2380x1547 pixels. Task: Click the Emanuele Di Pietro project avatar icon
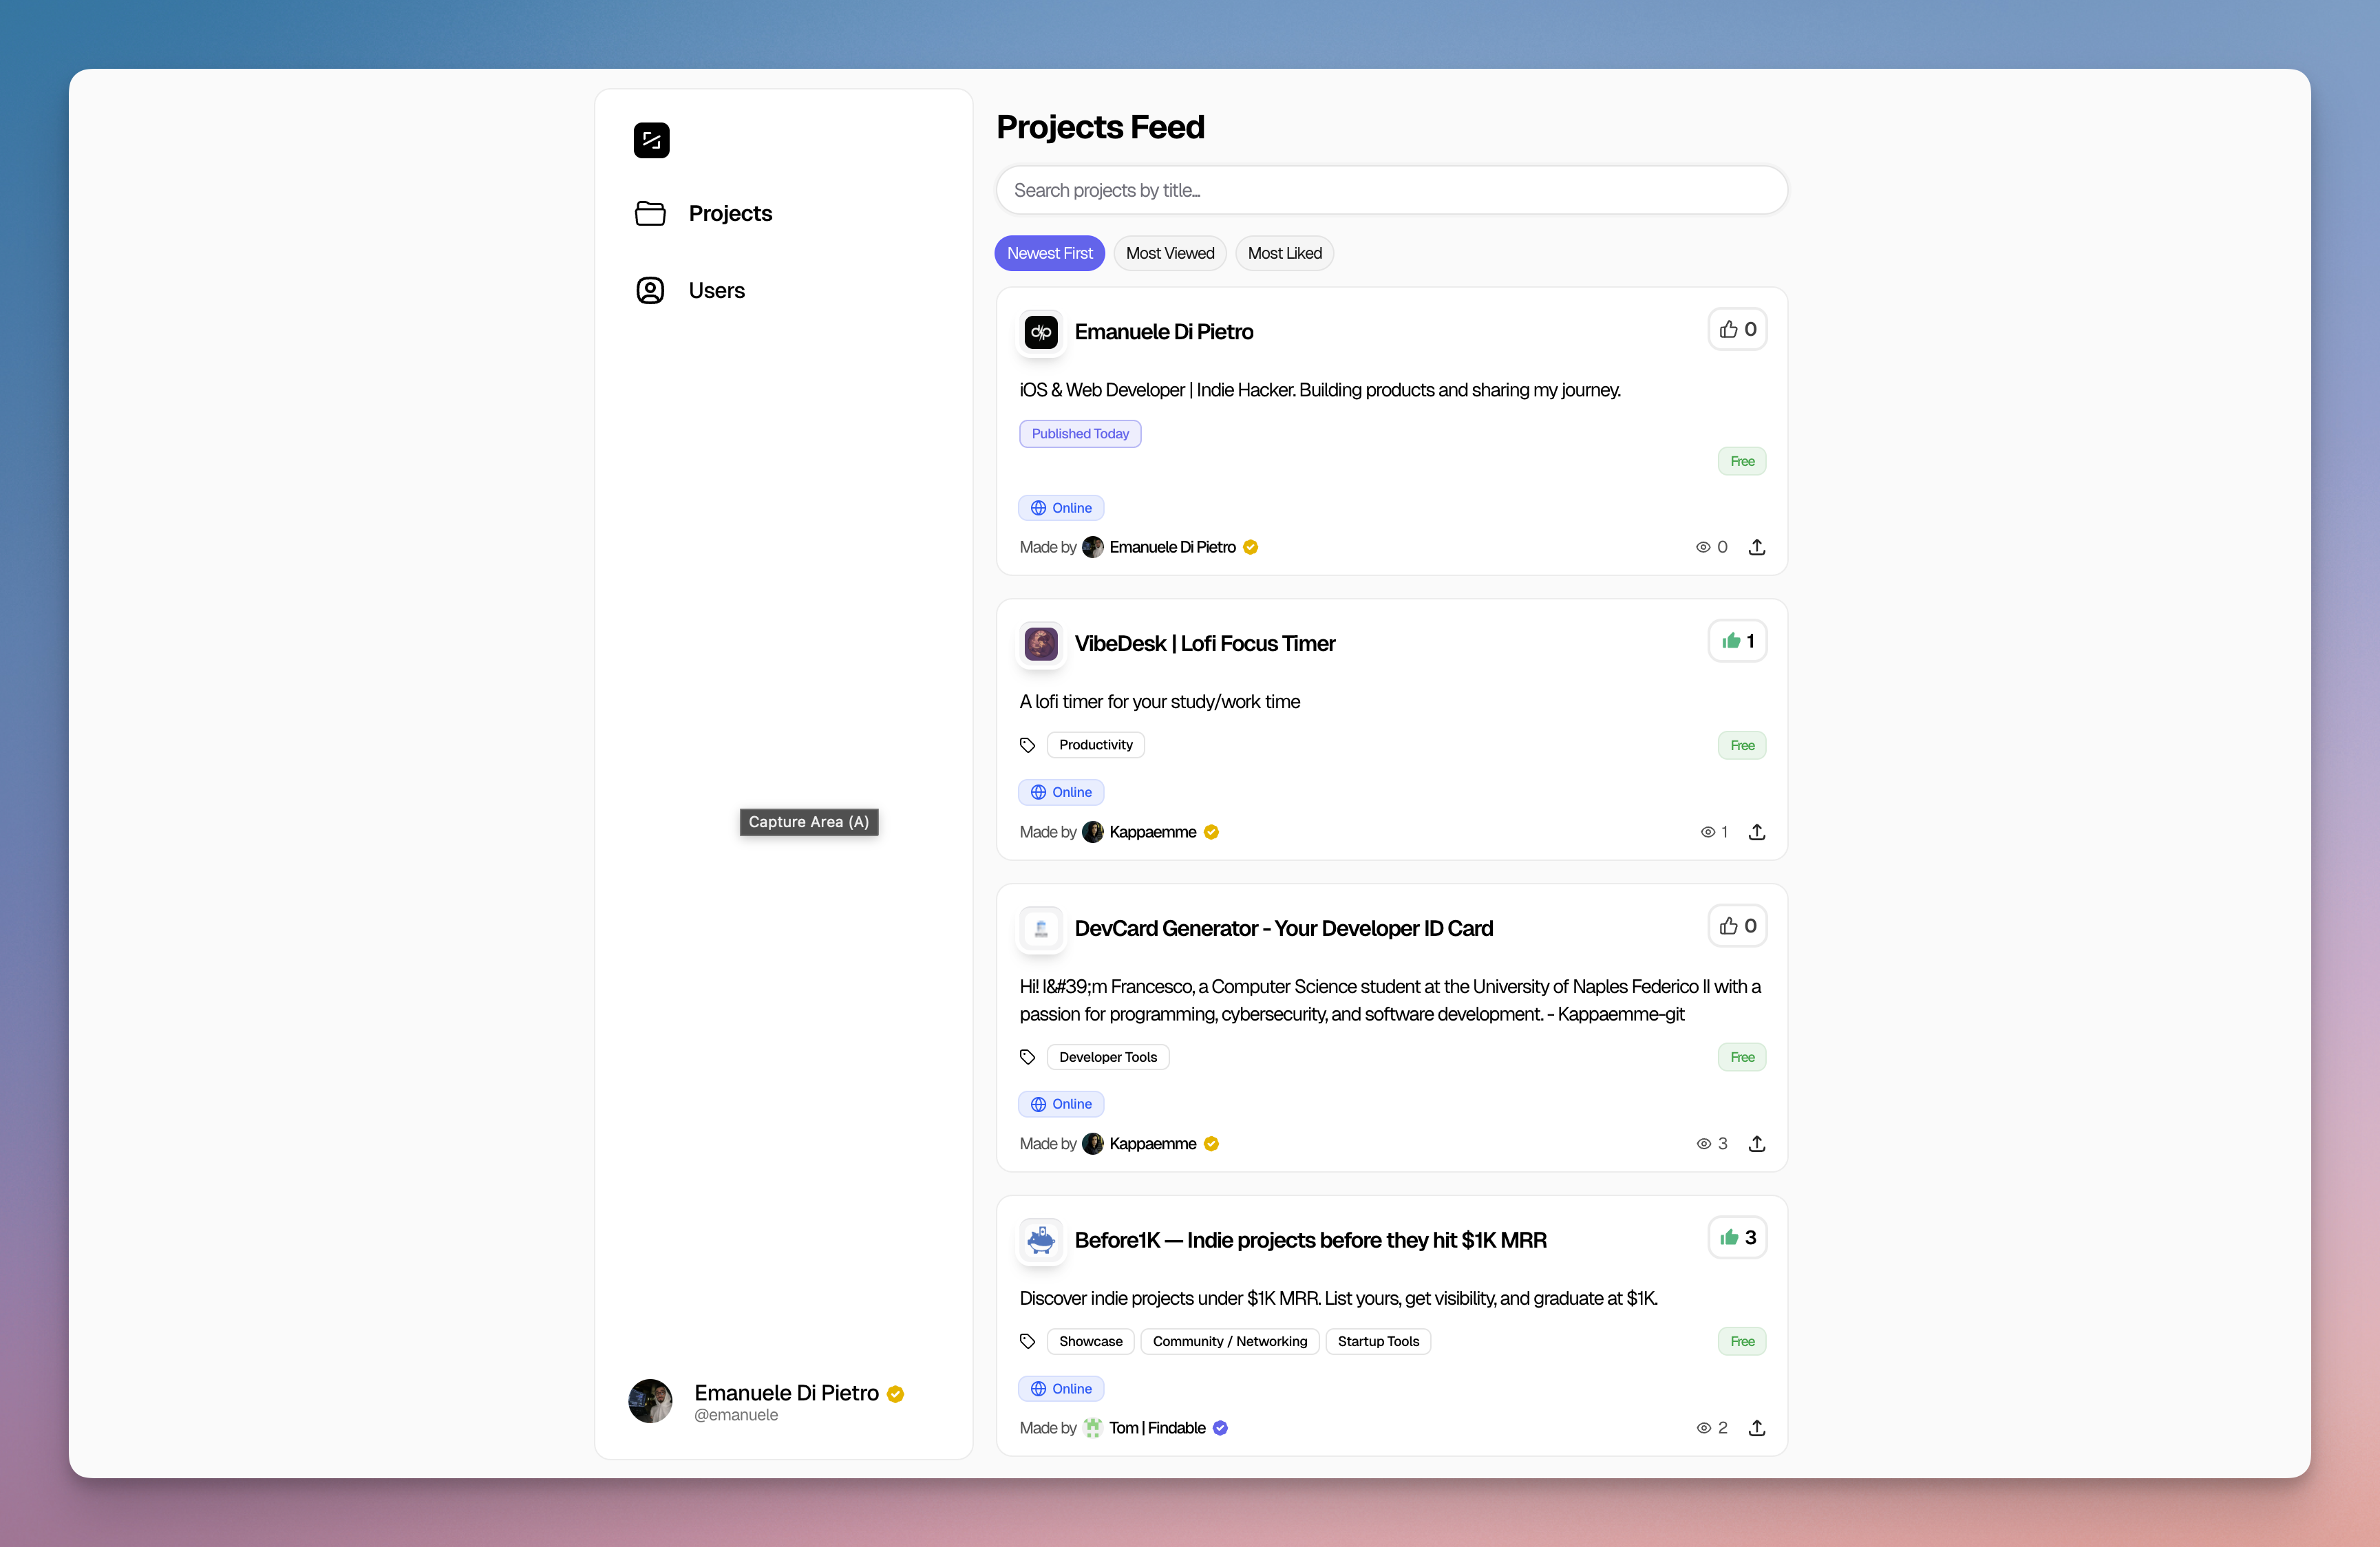point(1041,332)
